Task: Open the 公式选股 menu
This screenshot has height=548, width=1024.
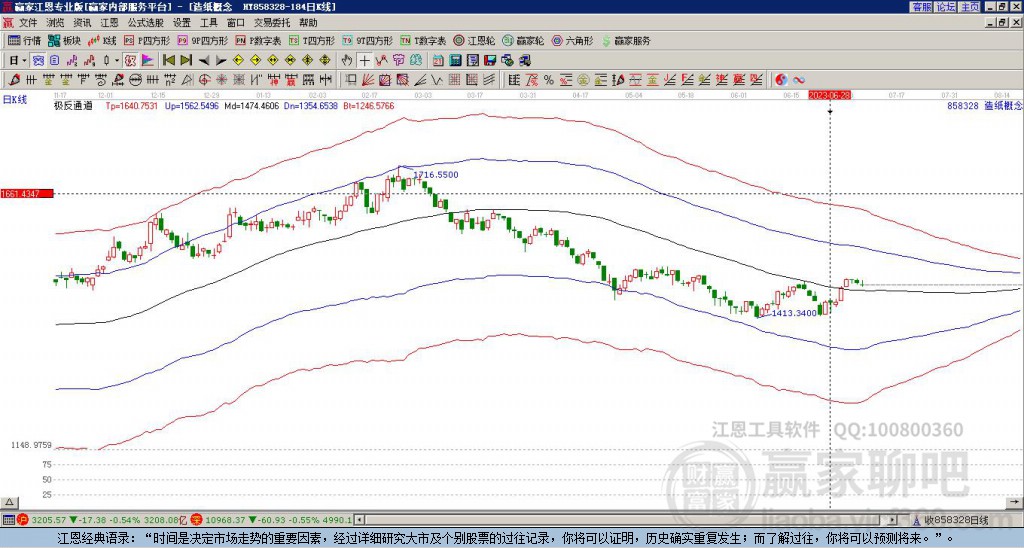Action: pos(146,23)
